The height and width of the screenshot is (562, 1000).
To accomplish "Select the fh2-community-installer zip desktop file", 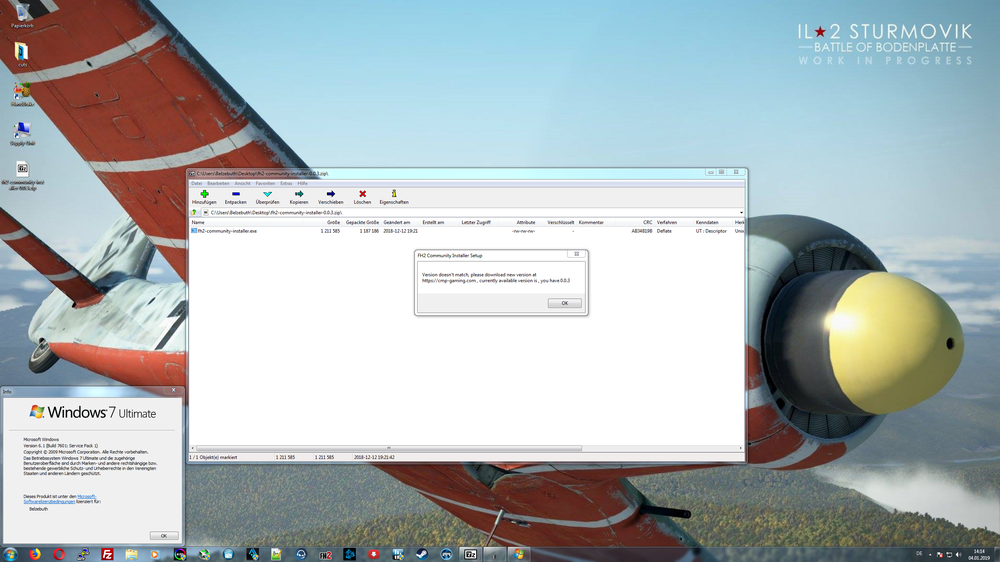I will coord(22,175).
